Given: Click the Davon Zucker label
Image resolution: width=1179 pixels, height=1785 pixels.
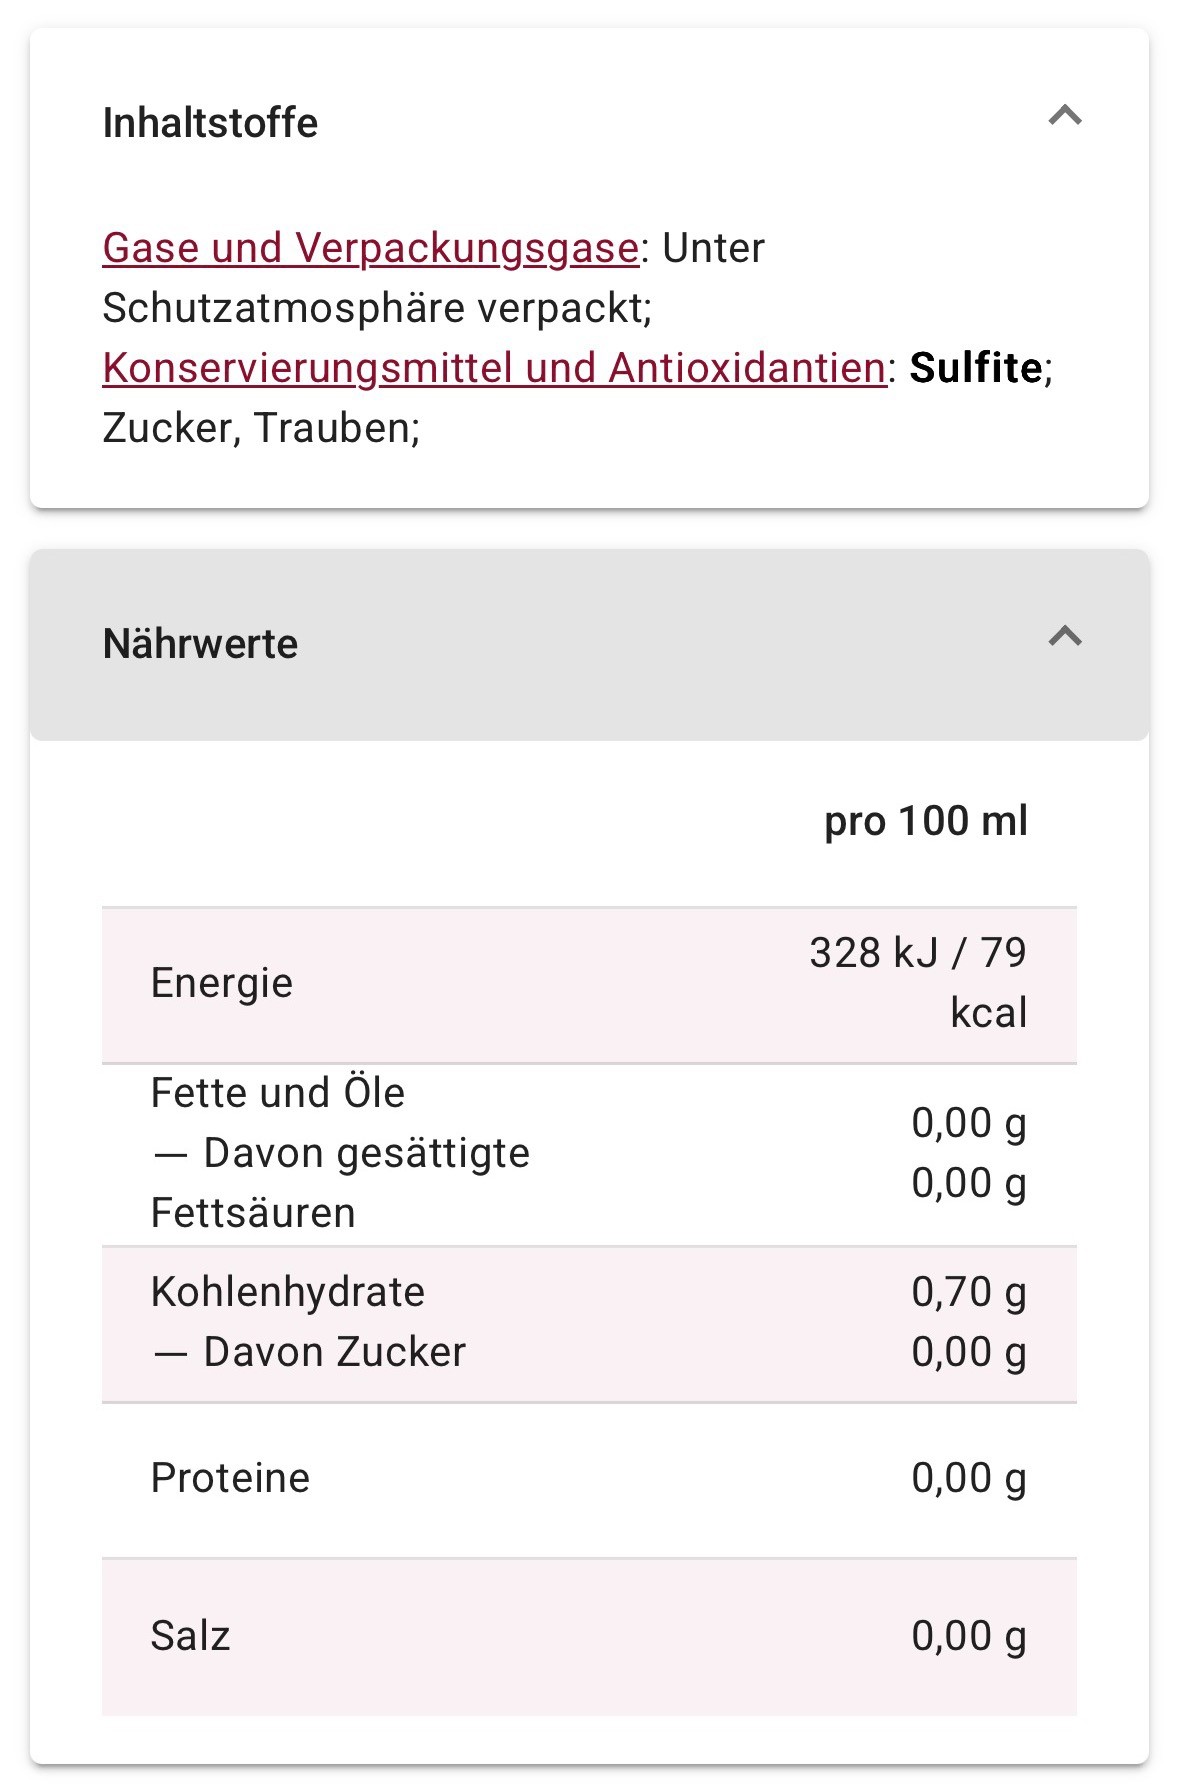Looking at the screenshot, I should (x=308, y=1352).
